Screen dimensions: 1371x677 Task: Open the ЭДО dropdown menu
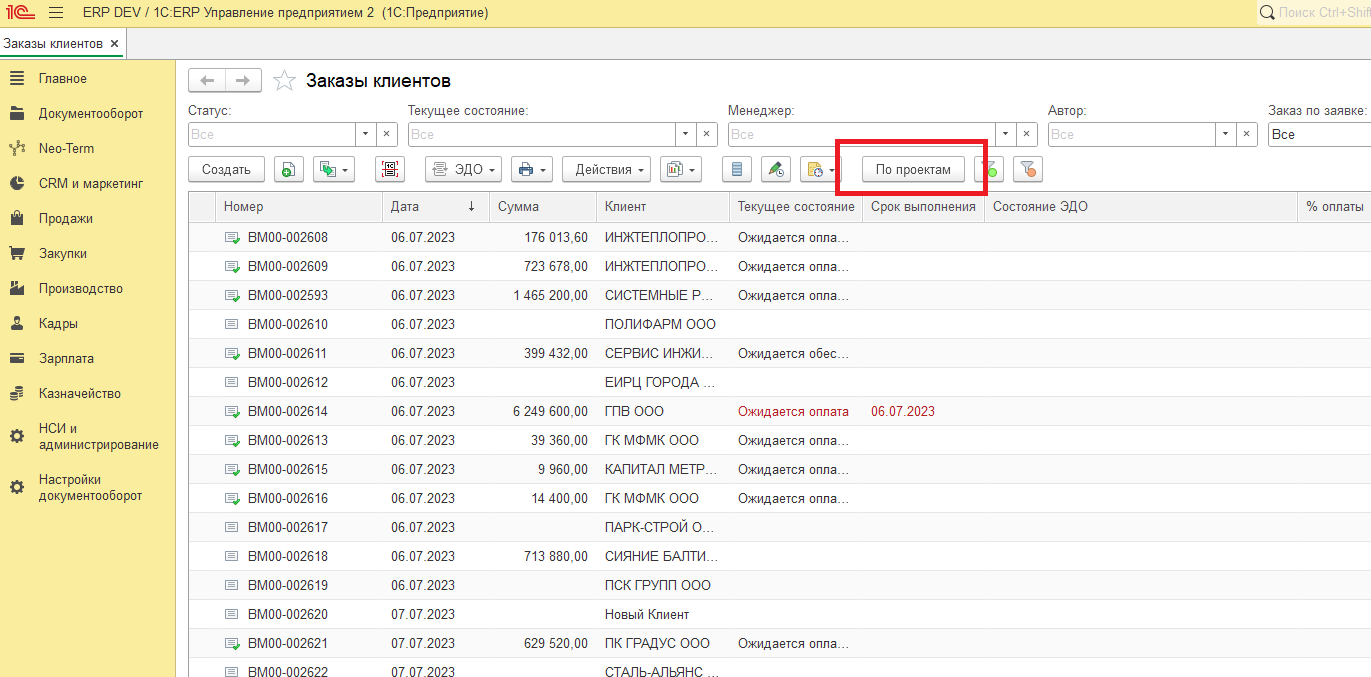tap(464, 170)
